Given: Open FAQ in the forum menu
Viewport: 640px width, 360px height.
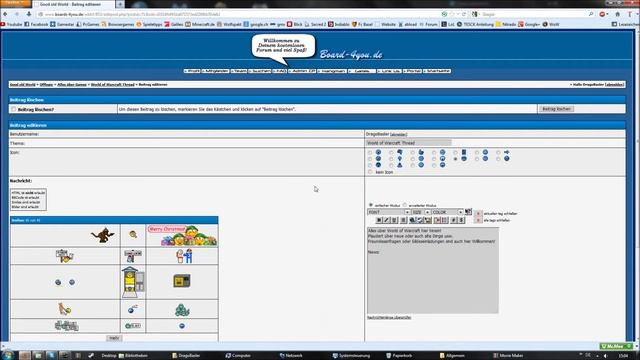Looking at the screenshot, I should point(280,71).
